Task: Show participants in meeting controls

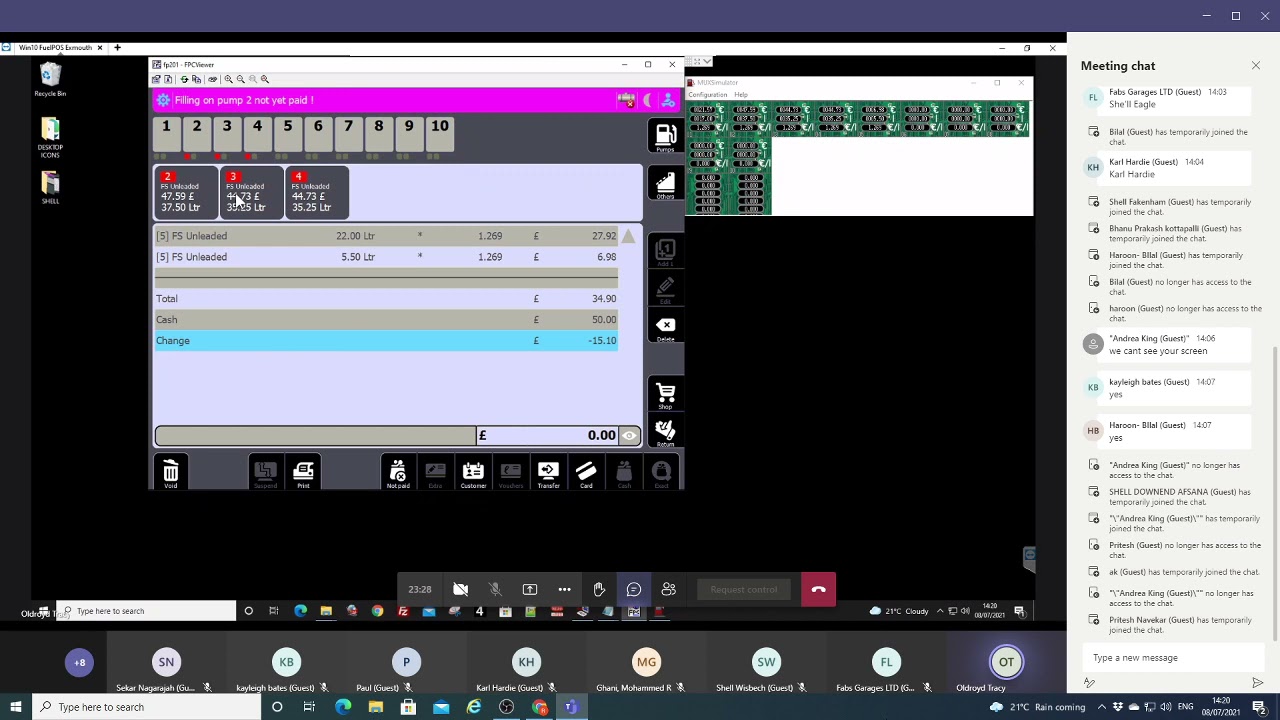Action: [668, 589]
